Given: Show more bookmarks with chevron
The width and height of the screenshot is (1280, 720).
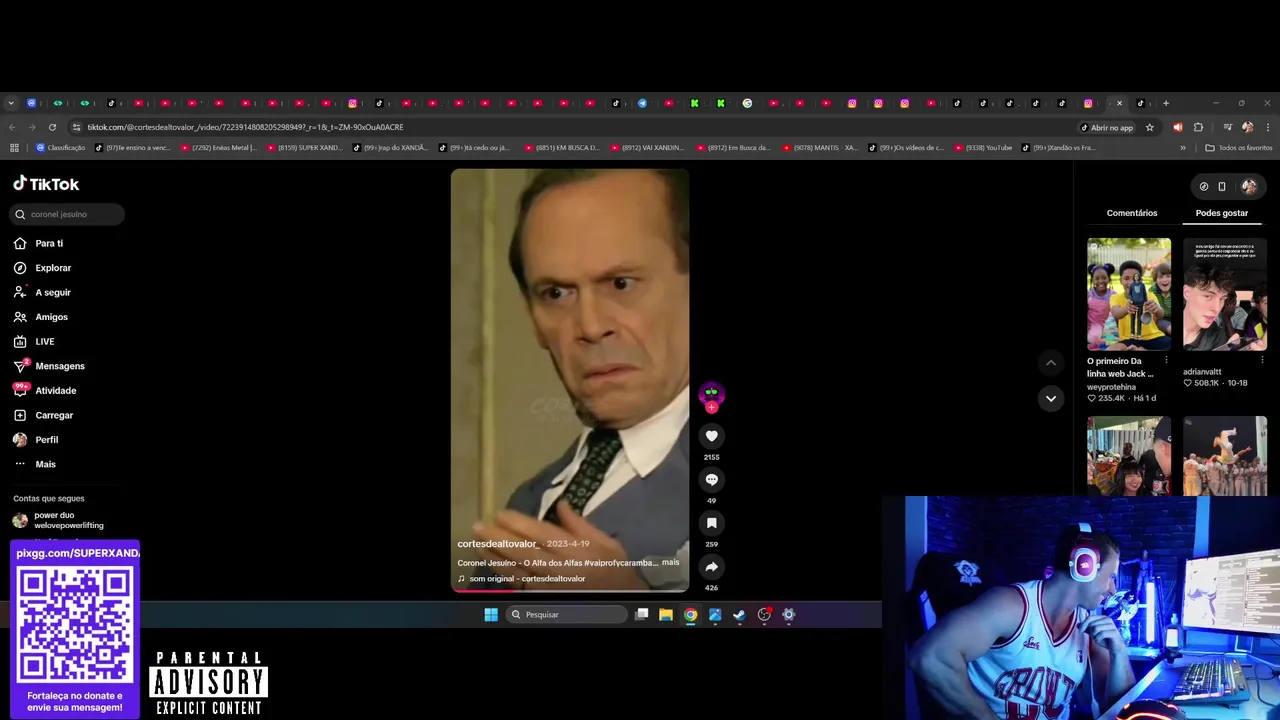Looking at the screenshot, I should pyautogui.click(x=1183, y=148).
